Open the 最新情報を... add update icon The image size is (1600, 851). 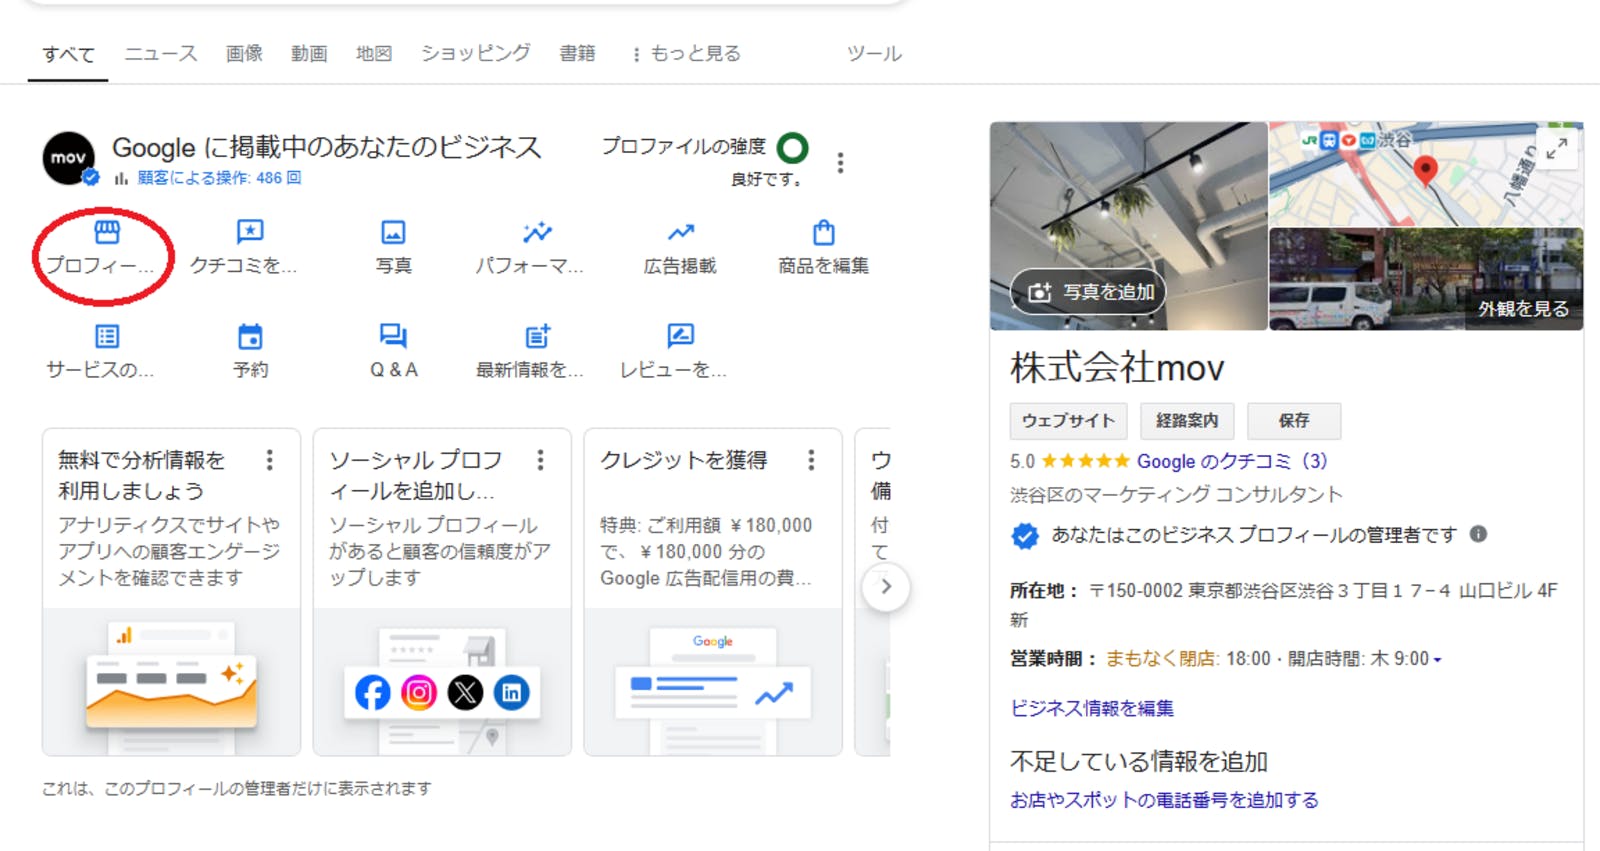pyautogui.click(x=537, y=336)
